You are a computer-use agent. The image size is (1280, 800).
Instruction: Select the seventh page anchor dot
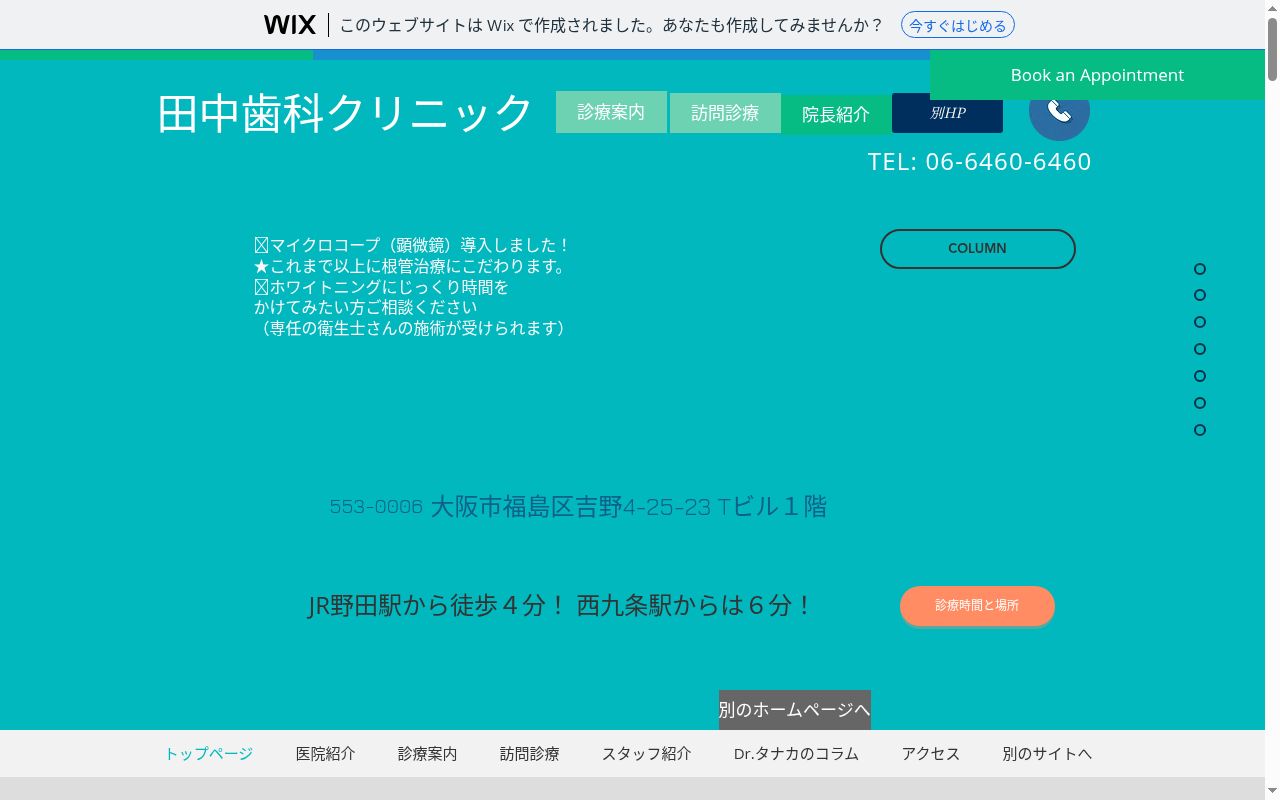click(1200, 430)
